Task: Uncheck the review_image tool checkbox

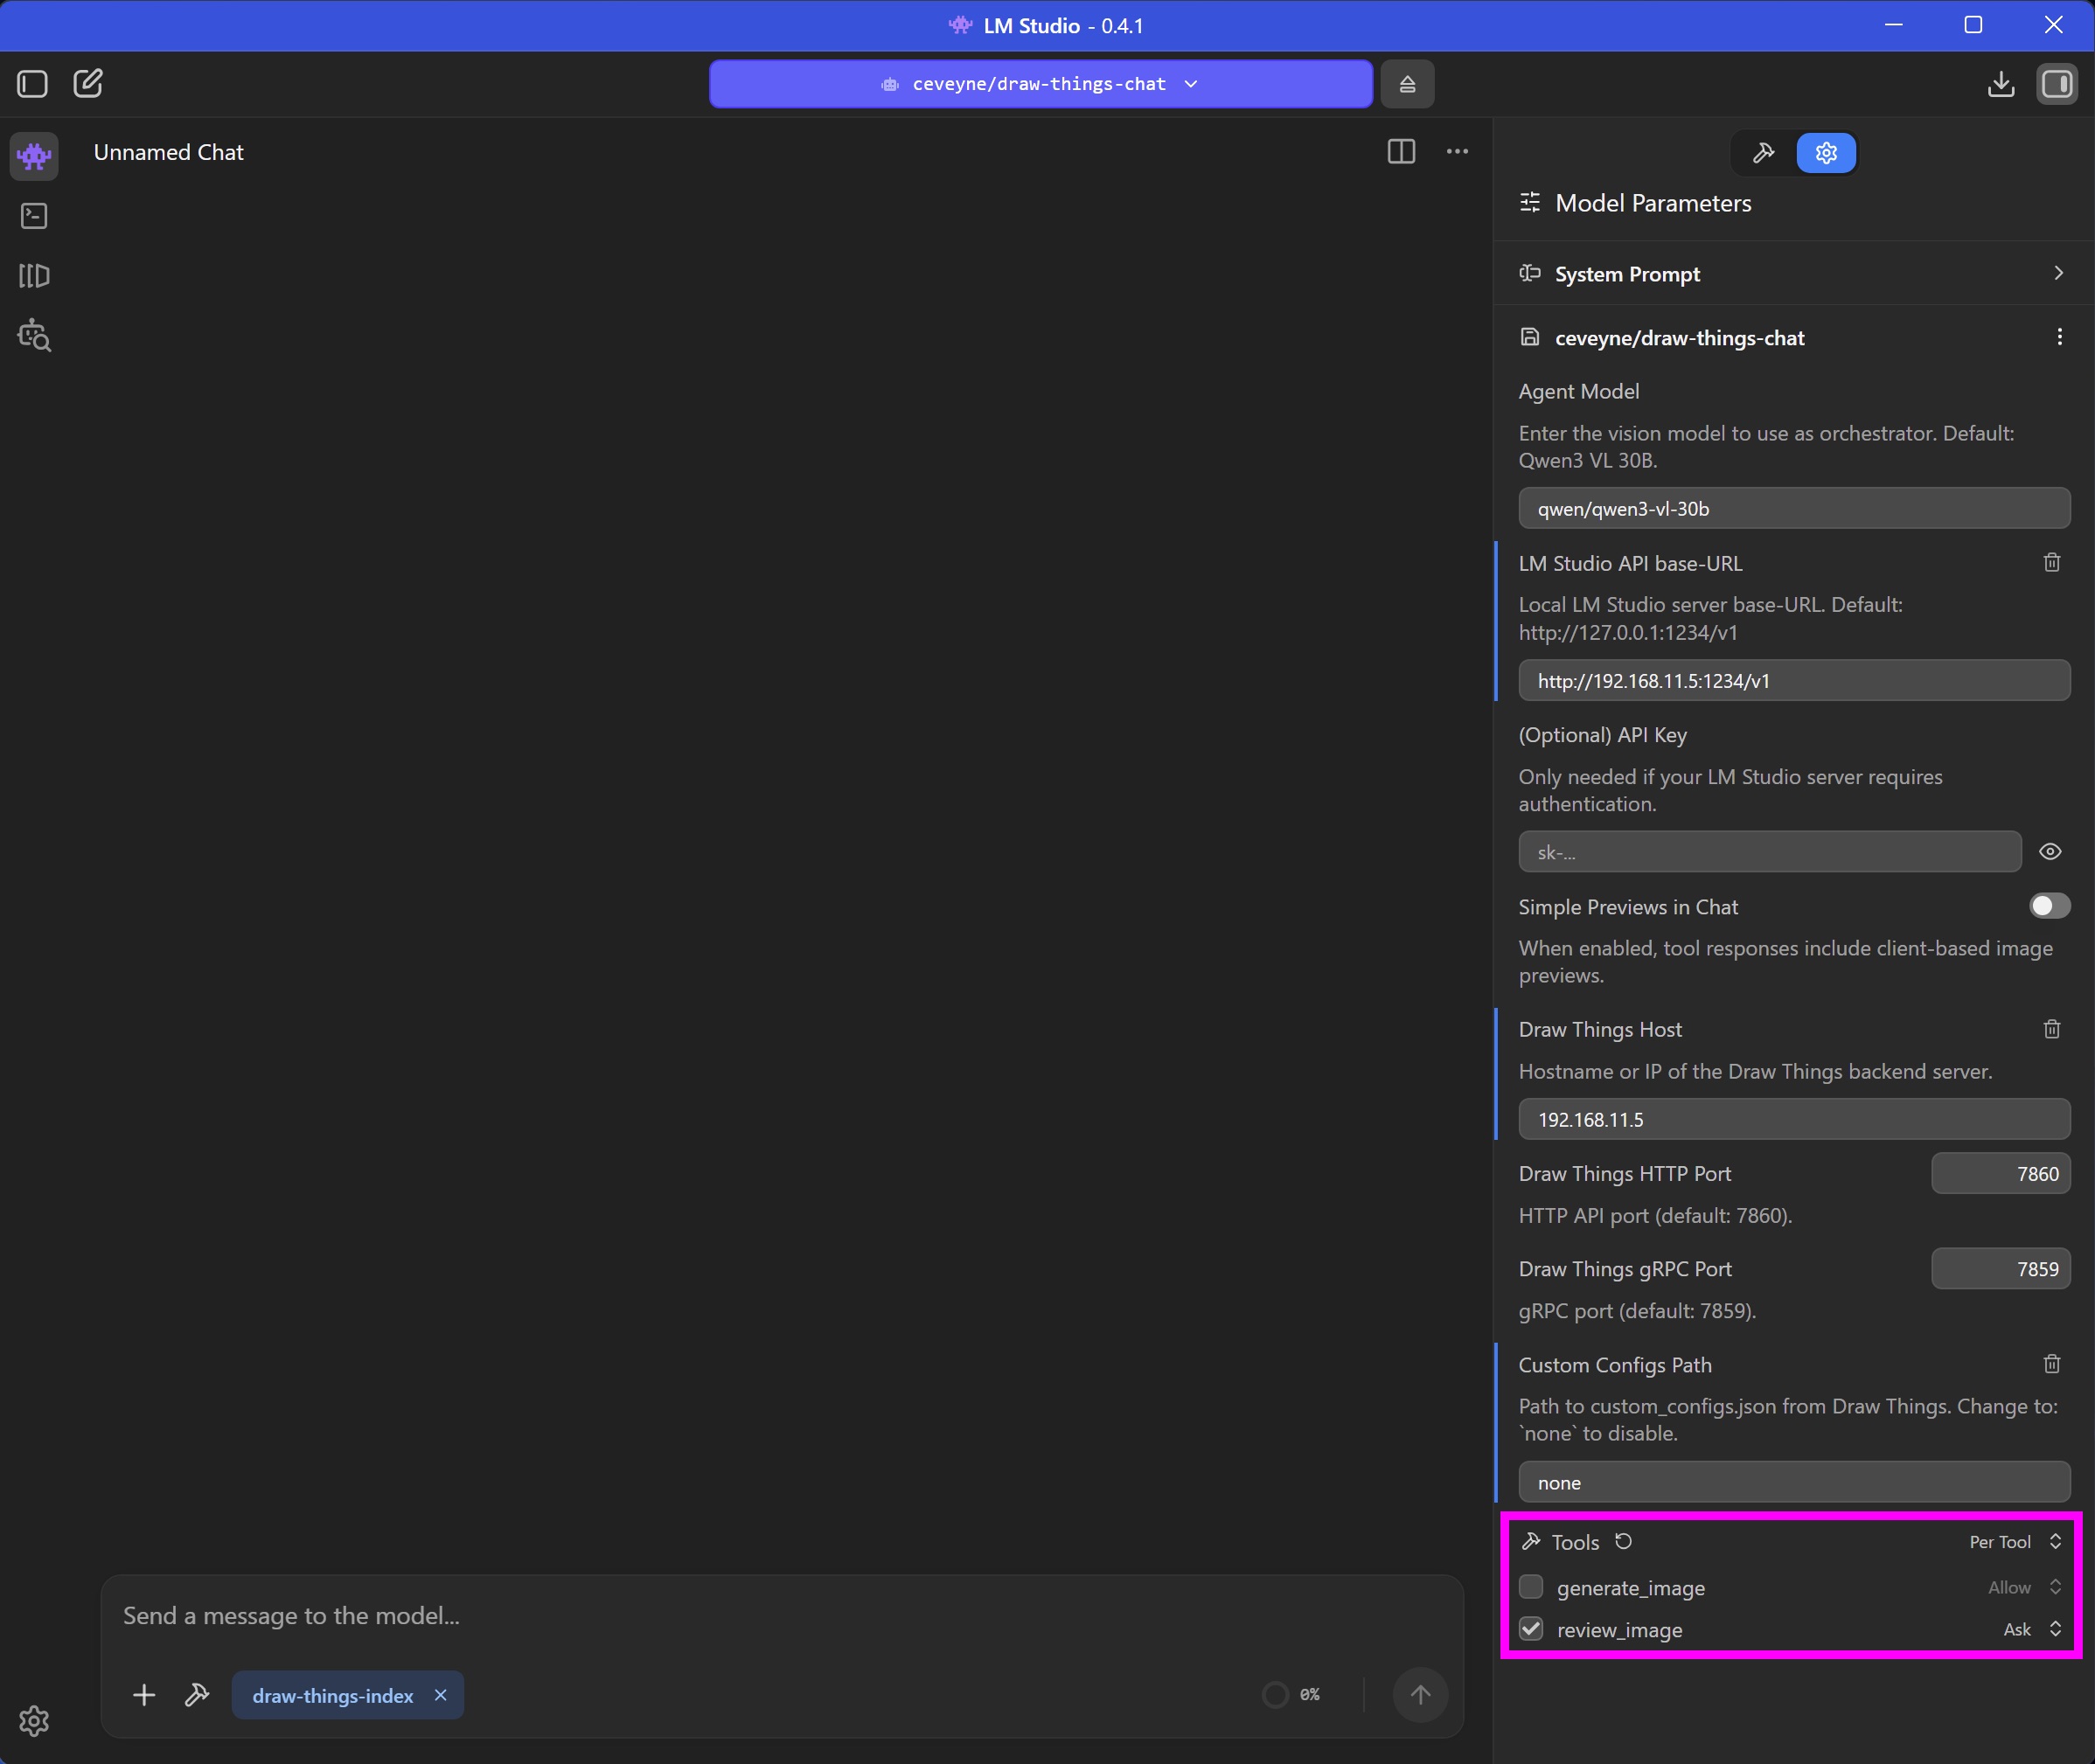Action: point(1531,1629)
